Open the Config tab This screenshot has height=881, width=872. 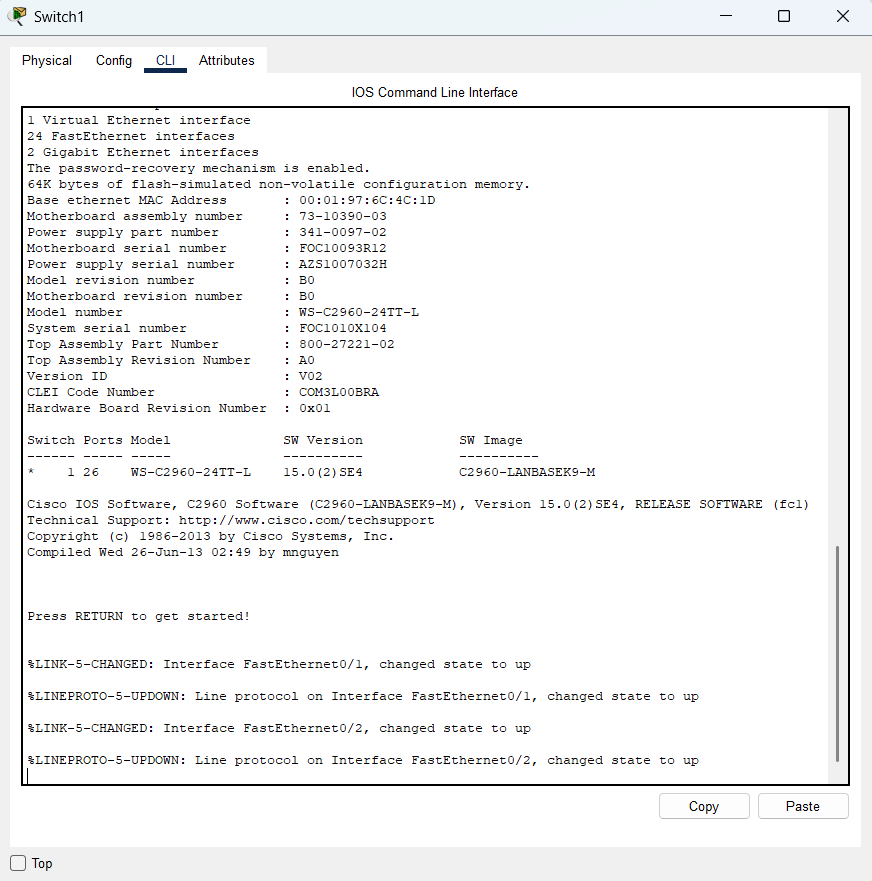coord(114,61)
